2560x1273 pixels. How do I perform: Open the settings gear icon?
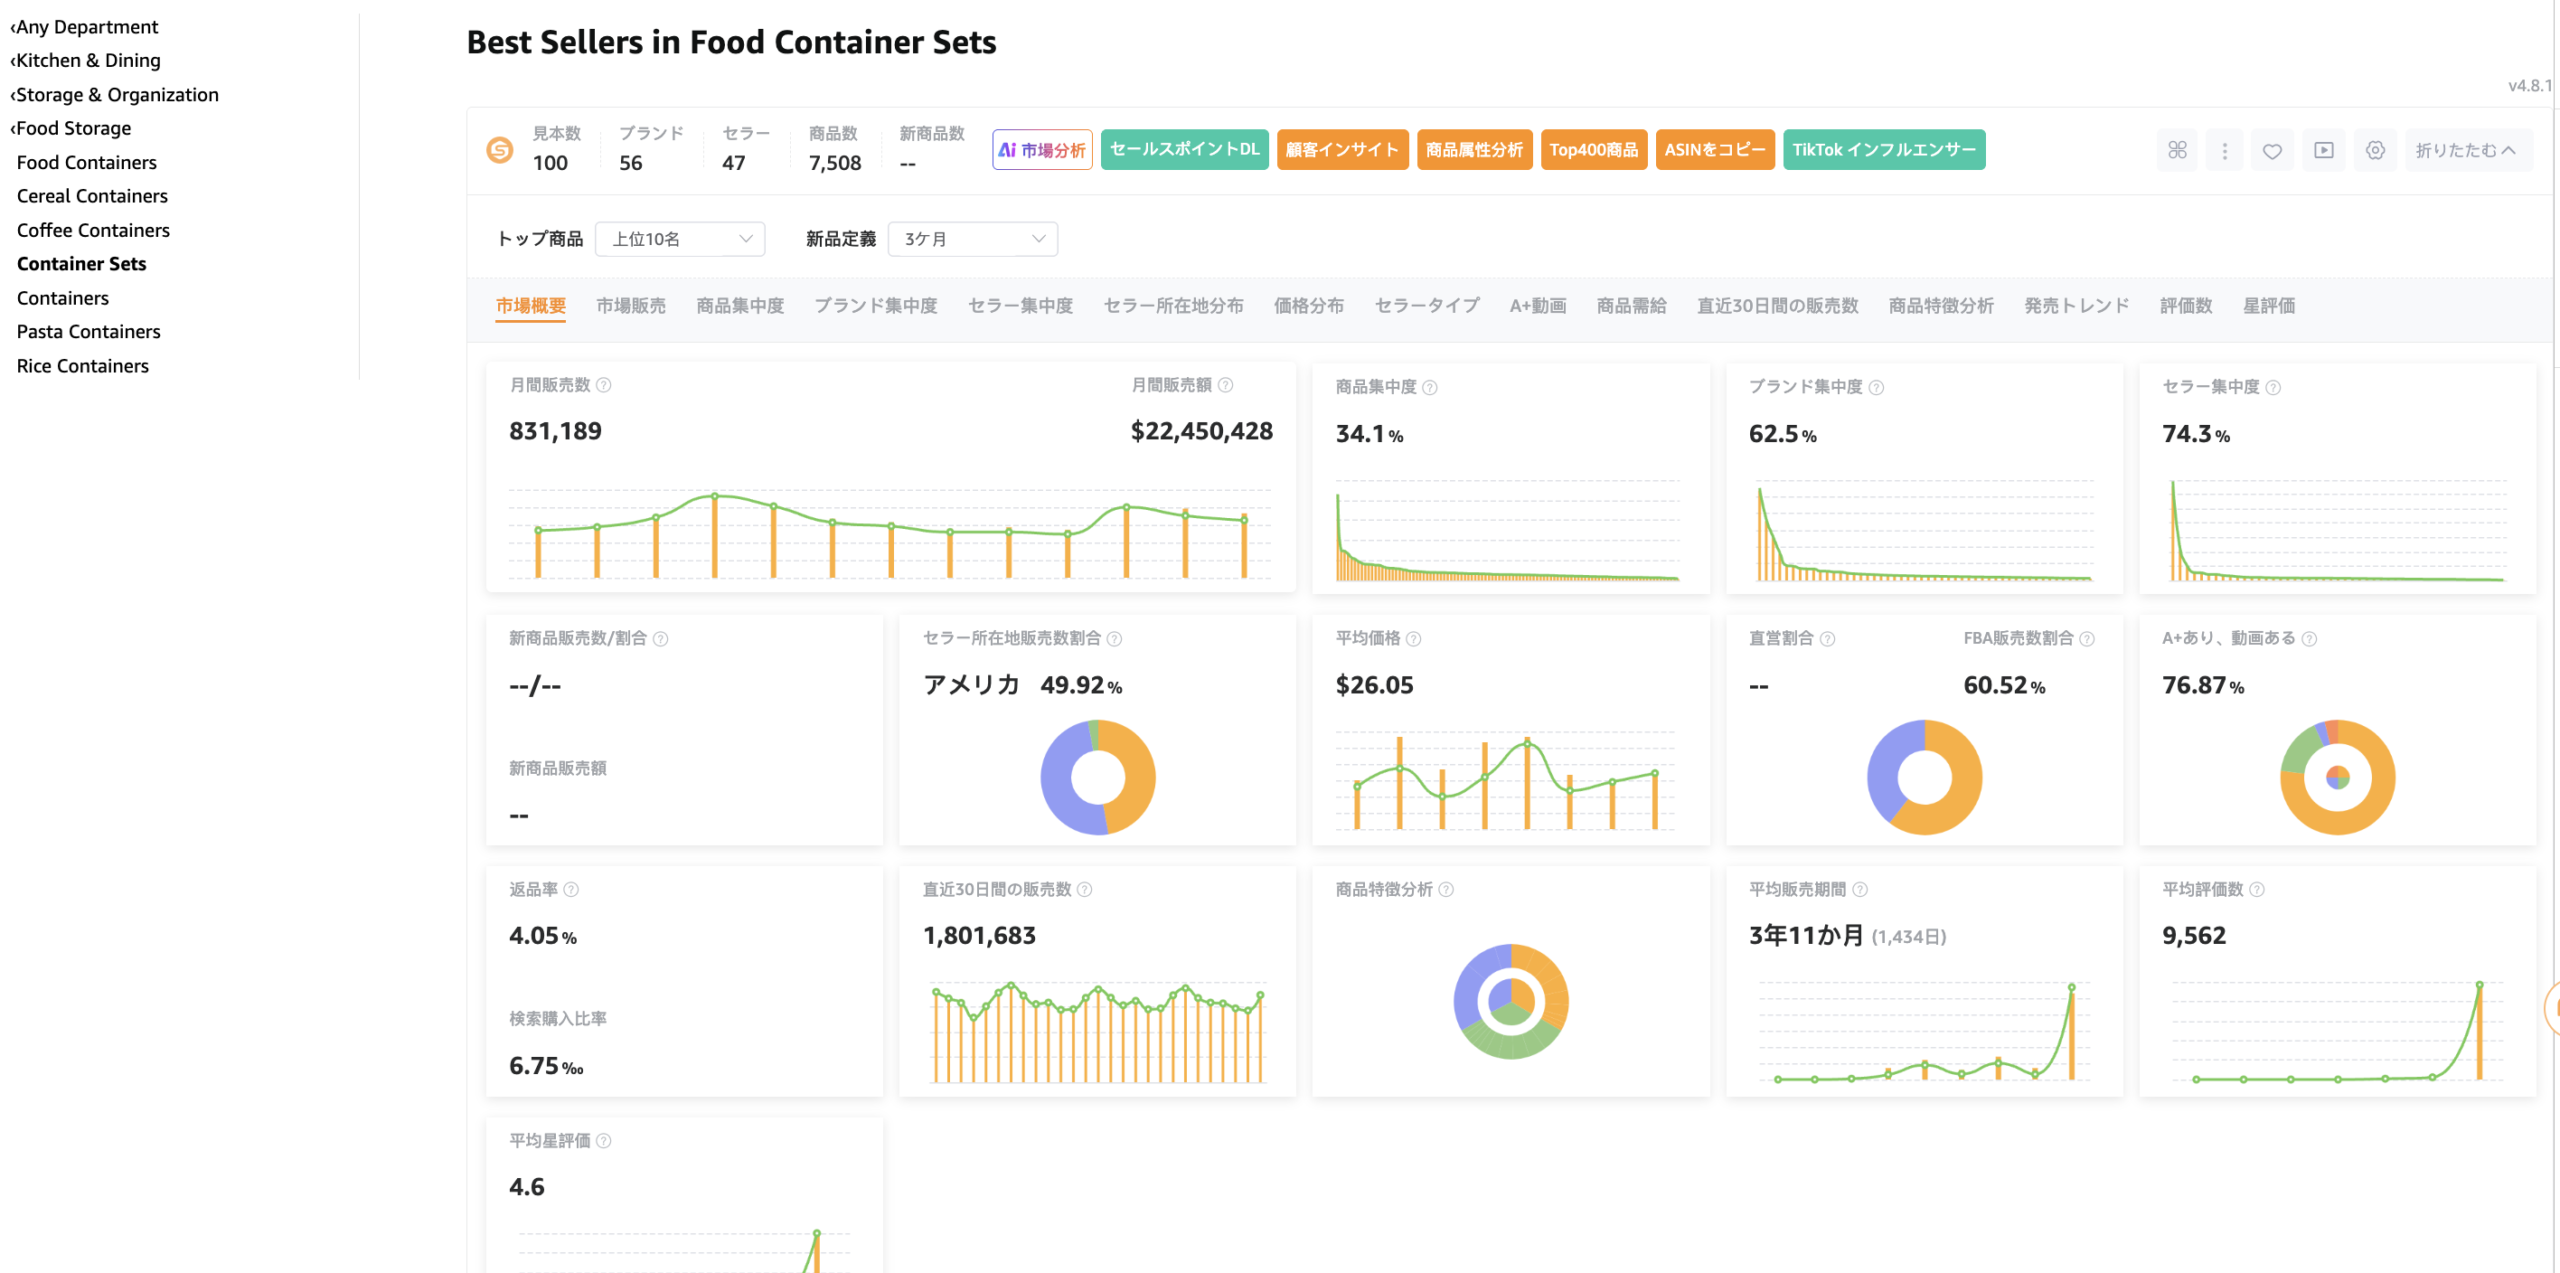point(2375,150)
